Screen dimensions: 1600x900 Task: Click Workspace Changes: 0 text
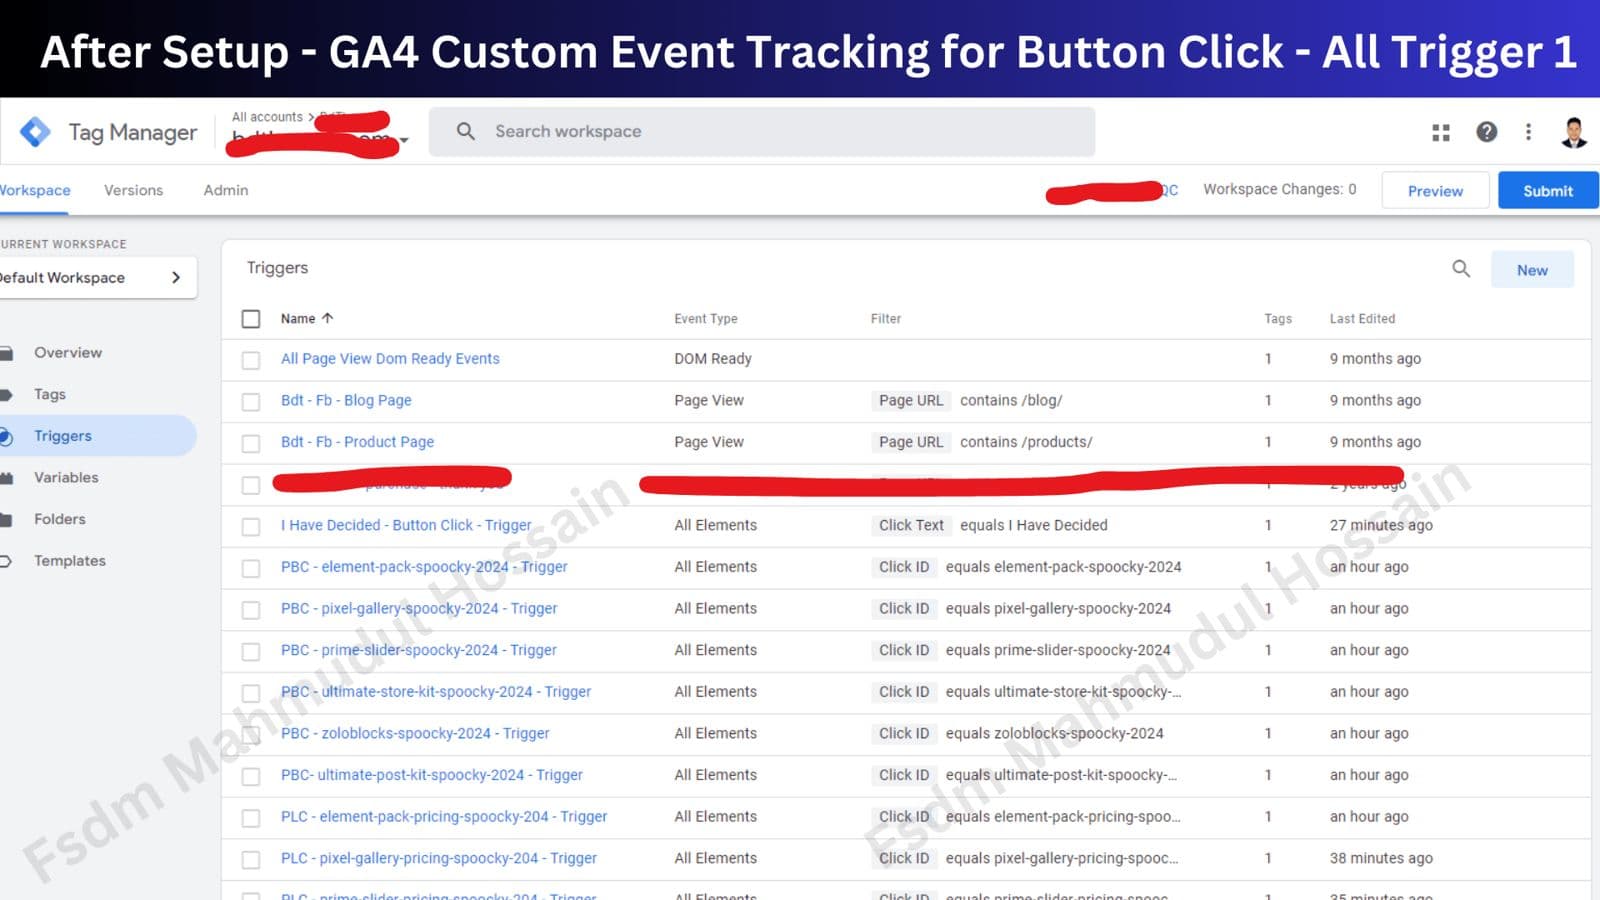pos(1280,189)
